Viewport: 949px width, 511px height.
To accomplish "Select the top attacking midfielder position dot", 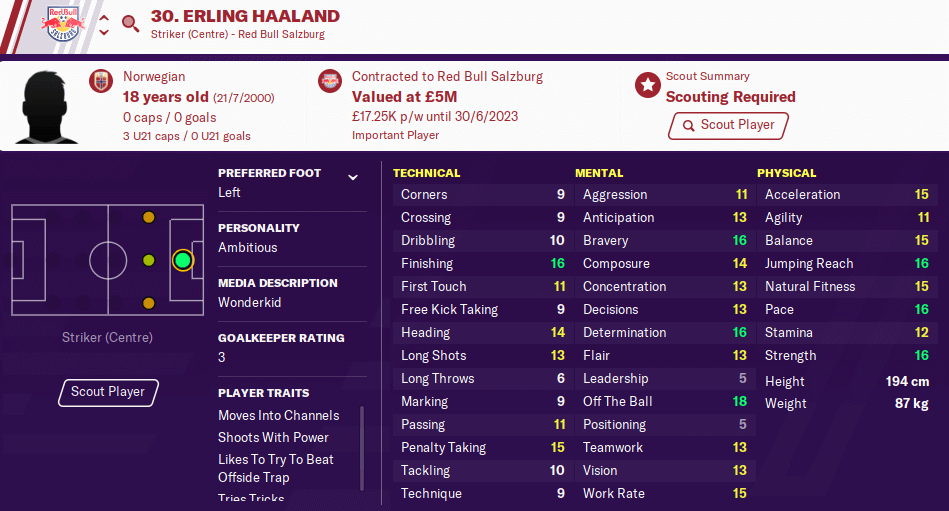I will click(x=148, y=217).
